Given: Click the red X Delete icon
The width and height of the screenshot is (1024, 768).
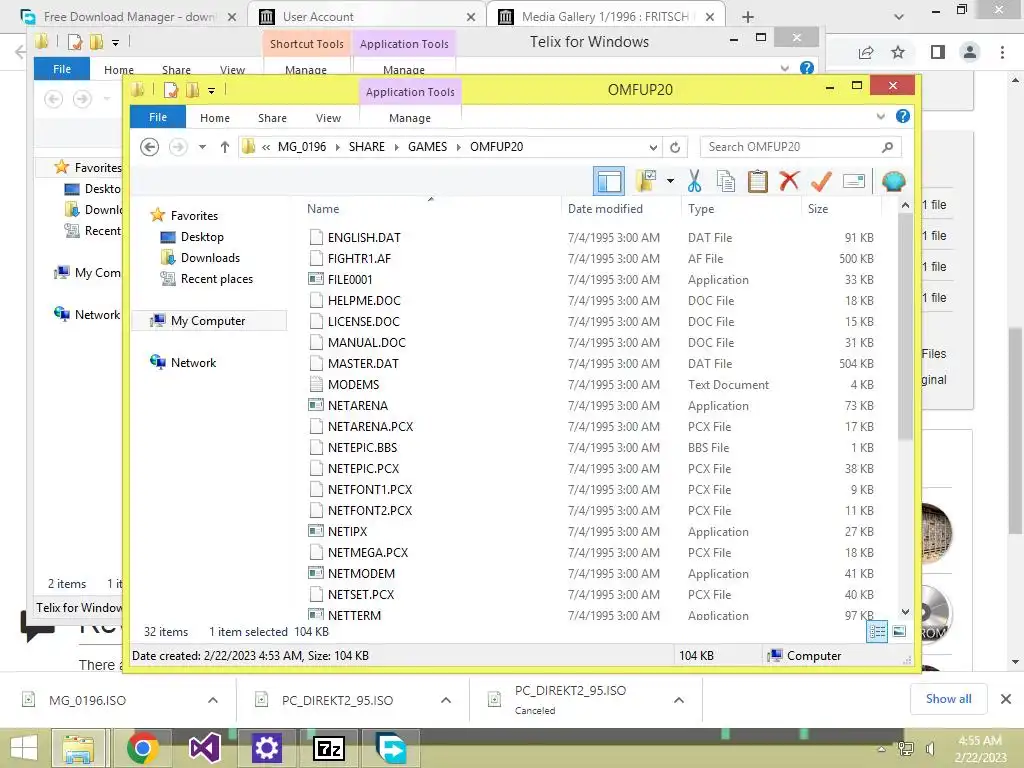Looking at the screenshot, I should [789, 181].
